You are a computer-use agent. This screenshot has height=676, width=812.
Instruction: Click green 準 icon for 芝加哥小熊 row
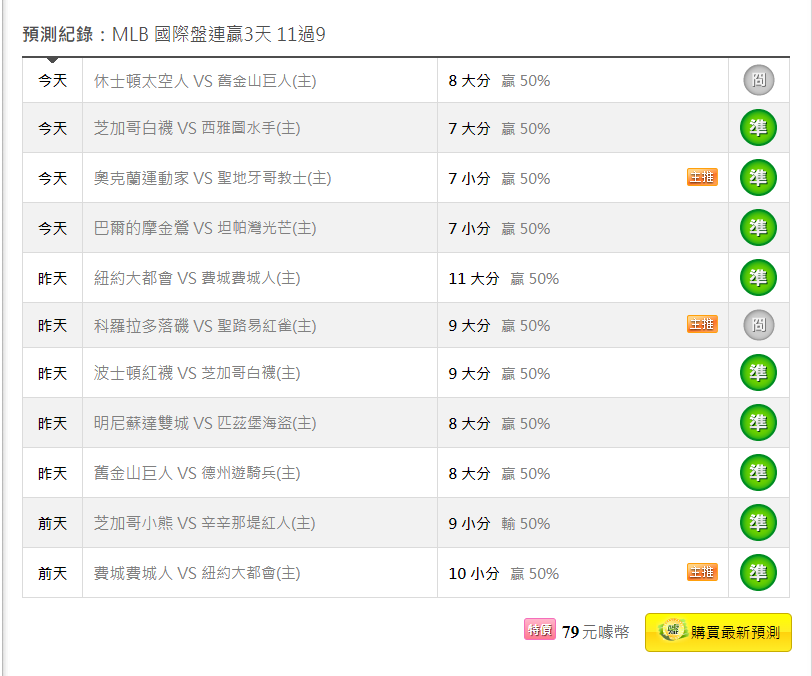[759, 523]
